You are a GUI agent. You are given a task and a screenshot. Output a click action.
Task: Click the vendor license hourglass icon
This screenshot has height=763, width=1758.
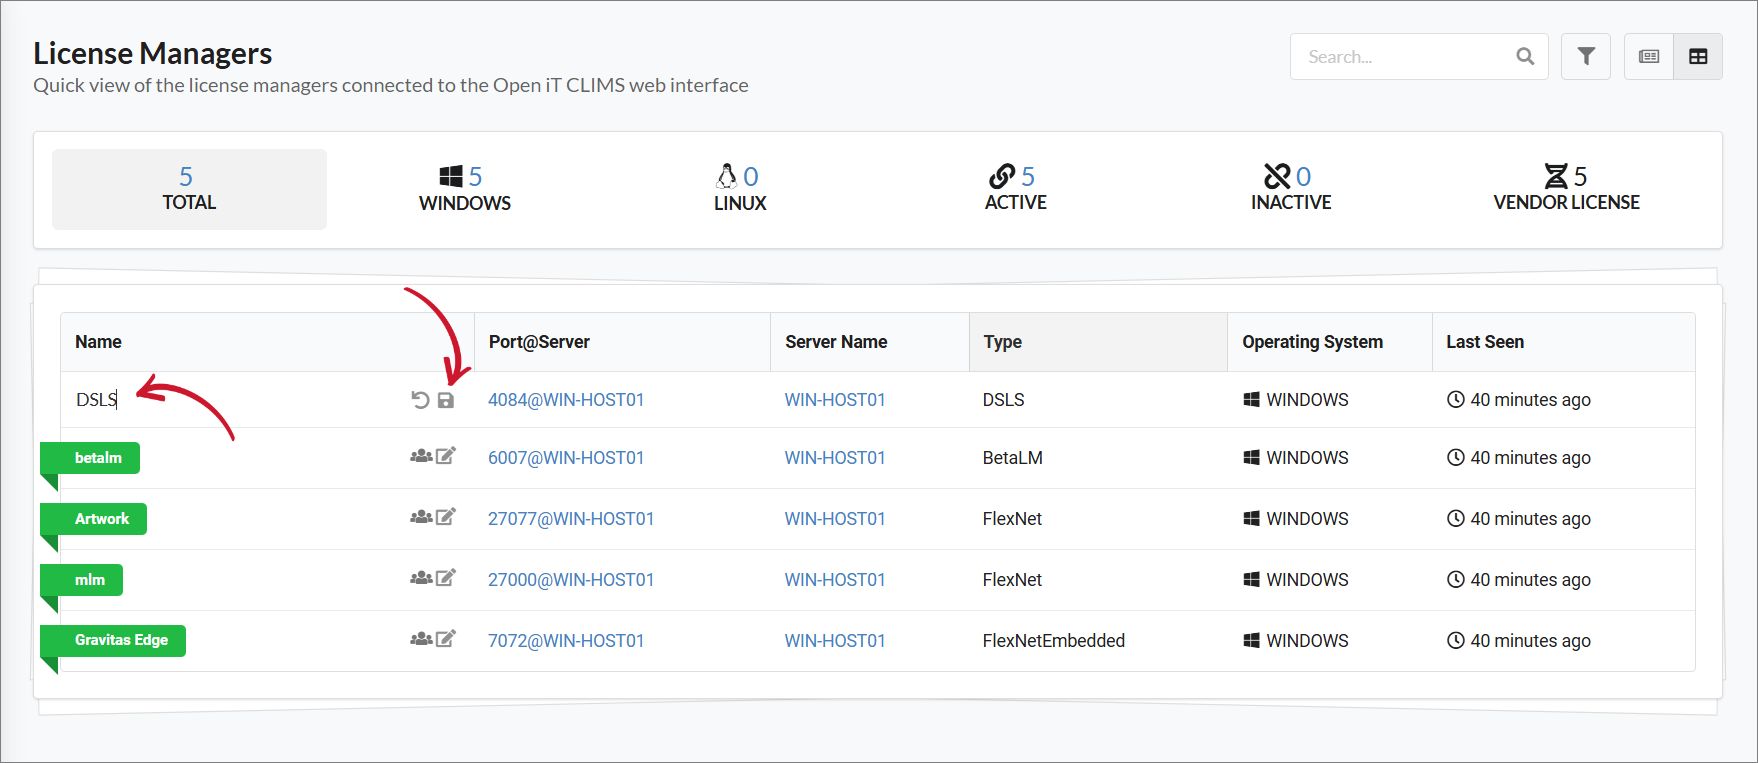tap(1555, 176)
